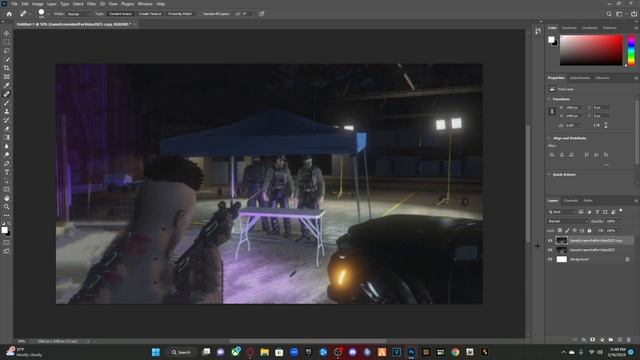This screenshot has height=360, width=640.
Task: Enable Sample All Layers checkbox
Action: tap(201, 14)
